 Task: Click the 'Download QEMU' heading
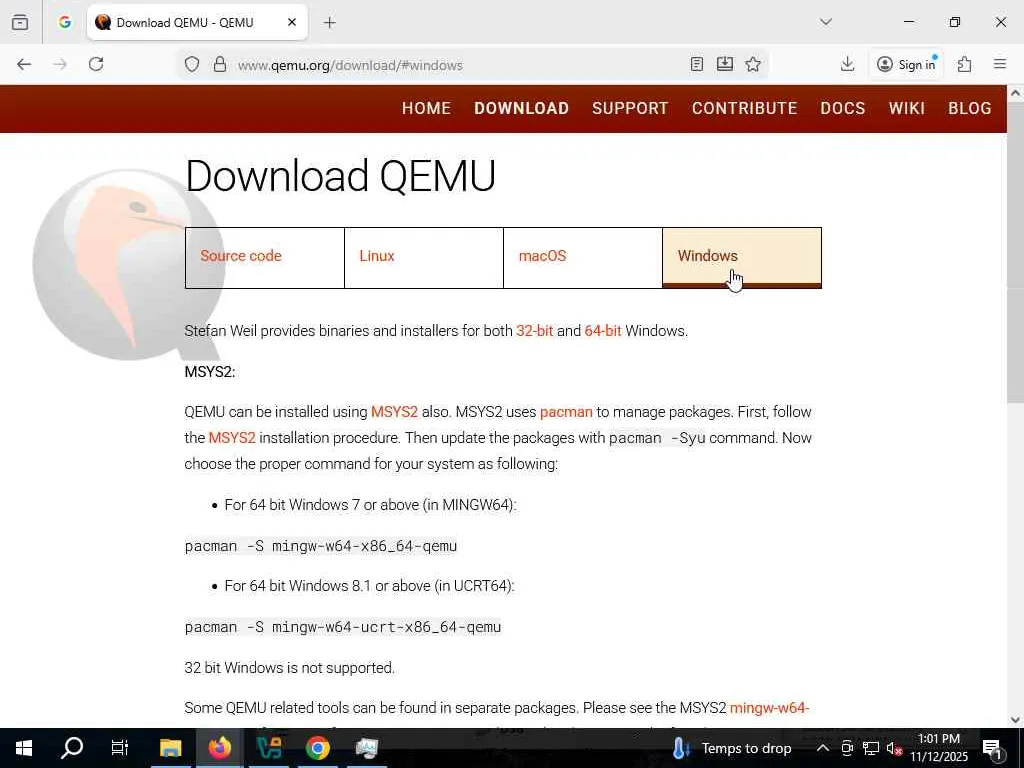pyautogui.click(x=340, y=176)
